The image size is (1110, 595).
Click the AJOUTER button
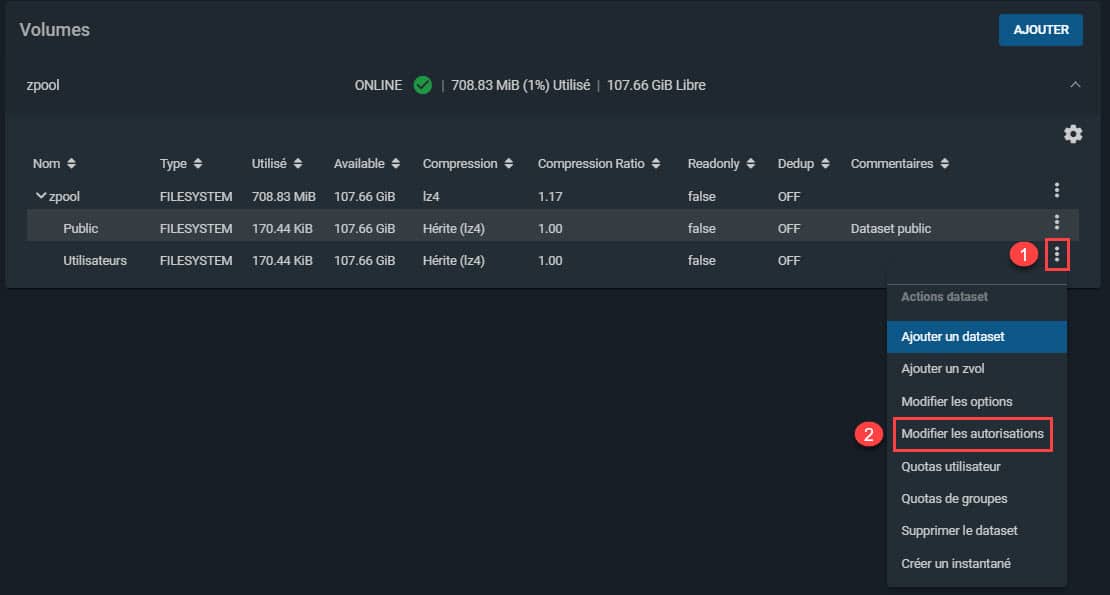[x=1040, y=30]
